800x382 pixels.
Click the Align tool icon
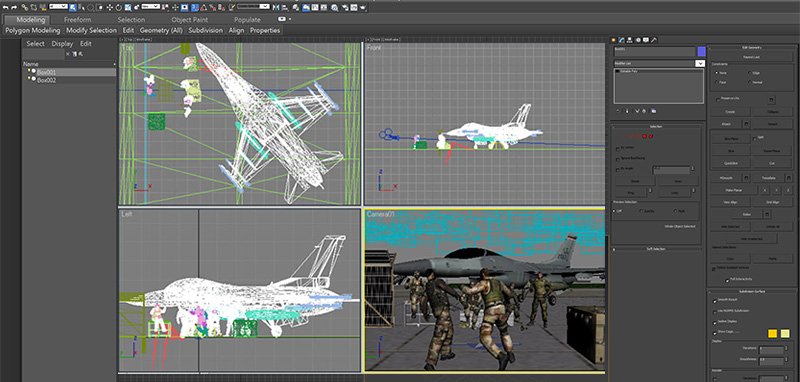click(x=285, y=8)
